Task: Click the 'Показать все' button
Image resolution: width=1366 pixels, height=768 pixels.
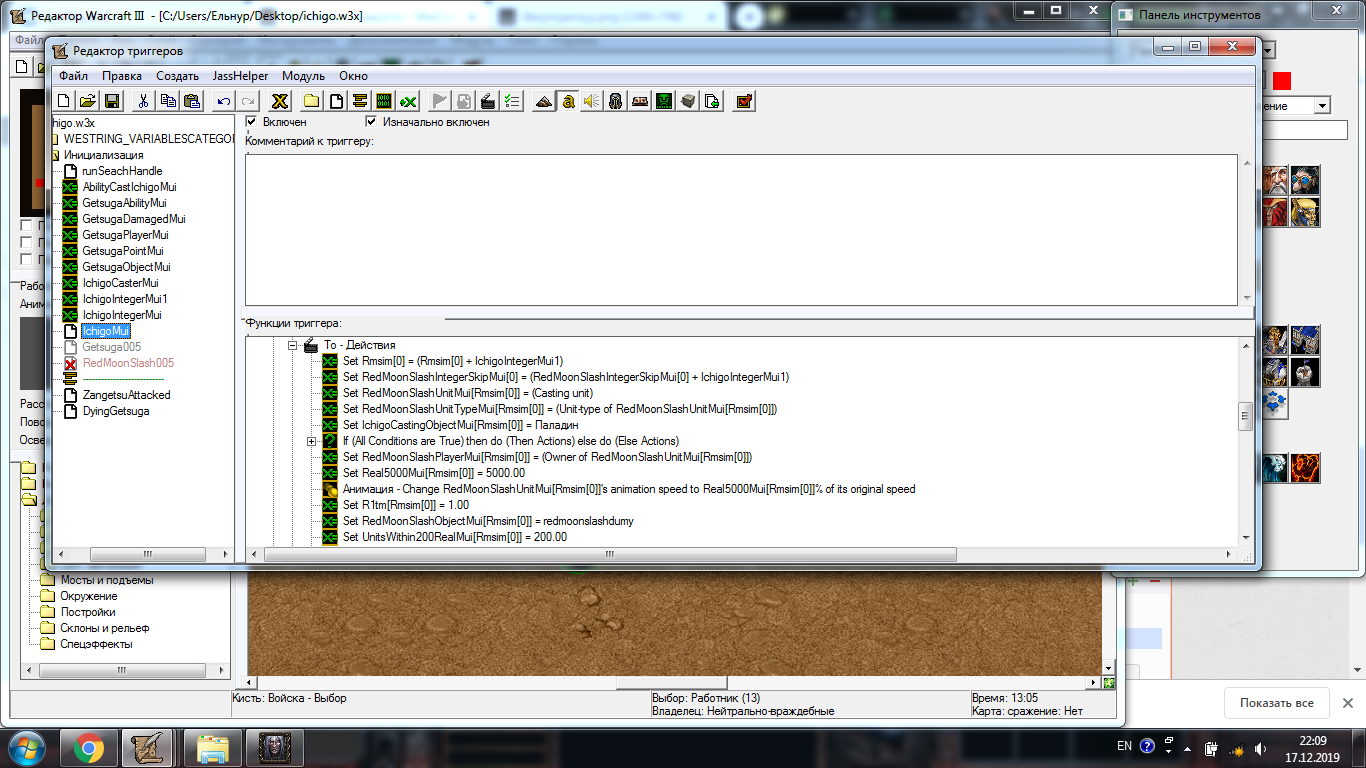Action: [1277, 703]
